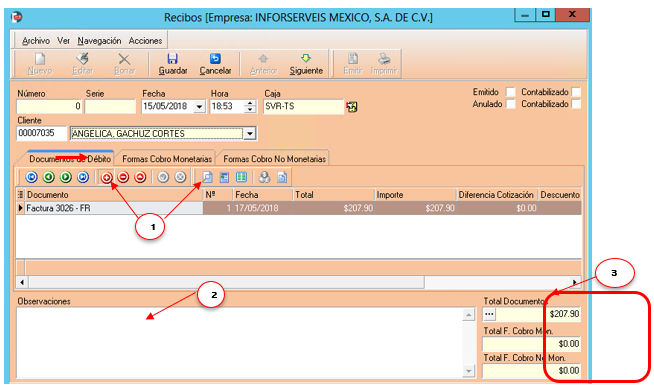Click the form view grid toolbar icon
The width and height of the screenshot is (654, 389).
[x=224, y=177]
